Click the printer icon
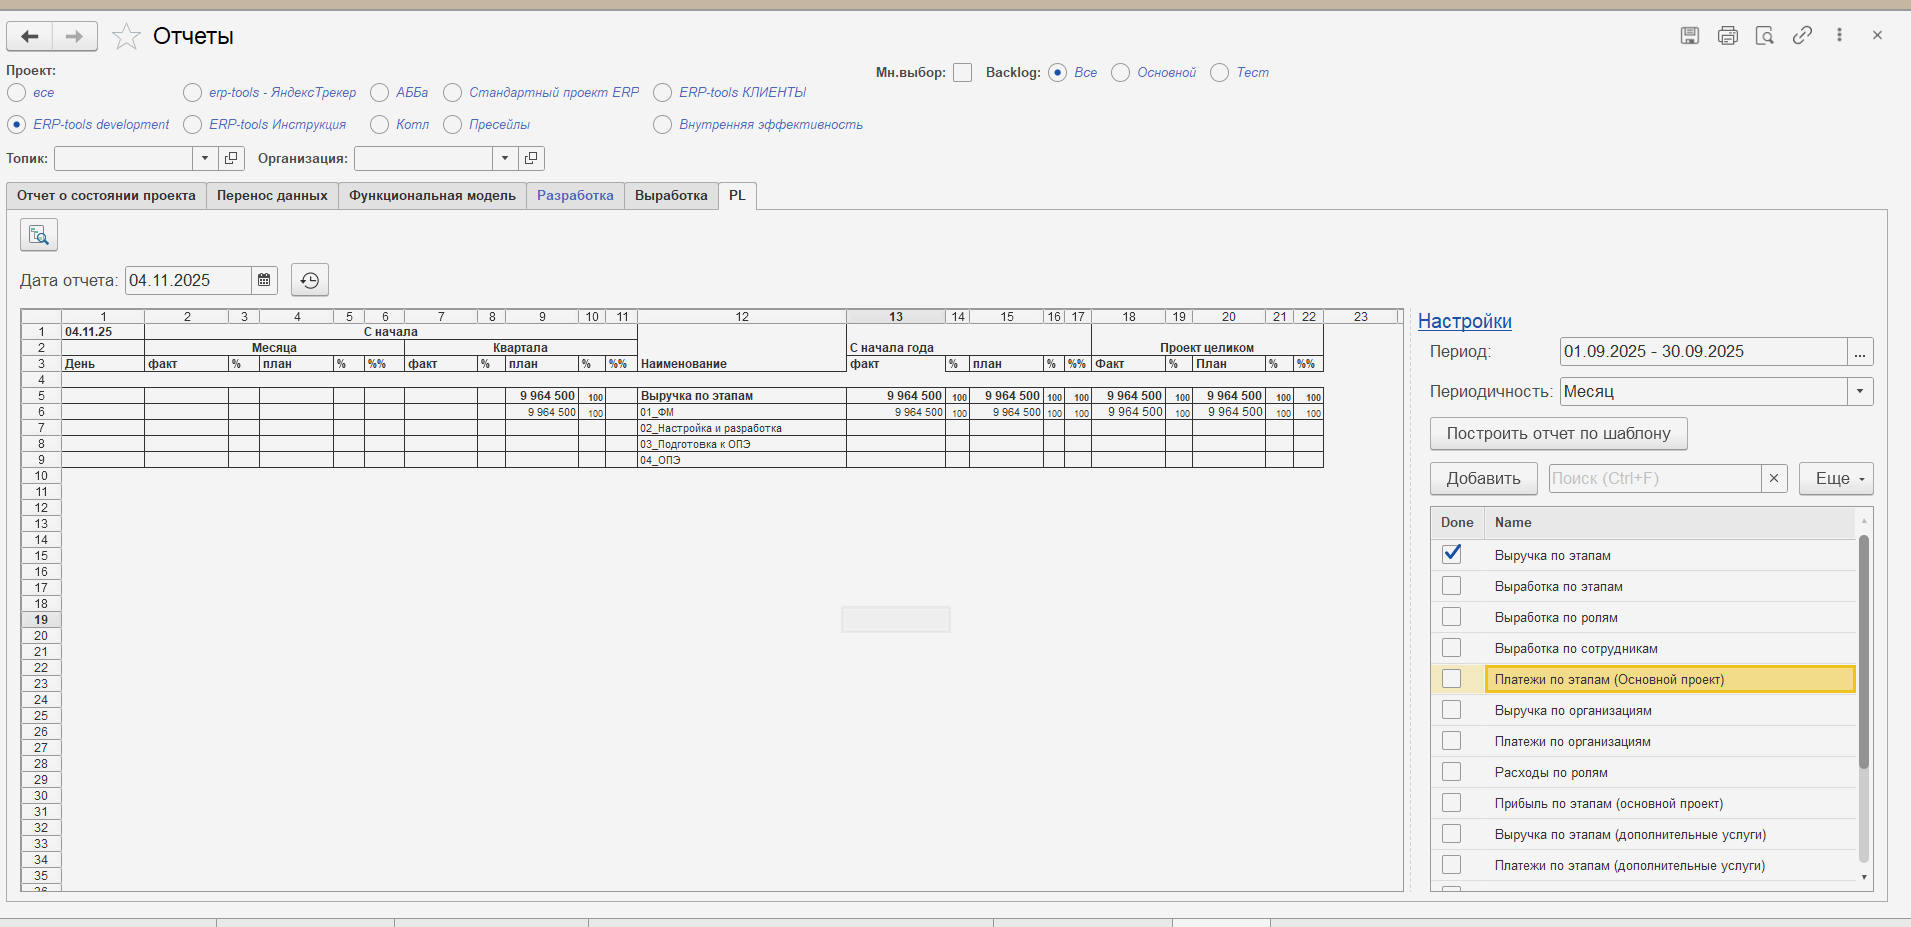The width and height of the screenshot is (1911, 927). coord(1728,36)
